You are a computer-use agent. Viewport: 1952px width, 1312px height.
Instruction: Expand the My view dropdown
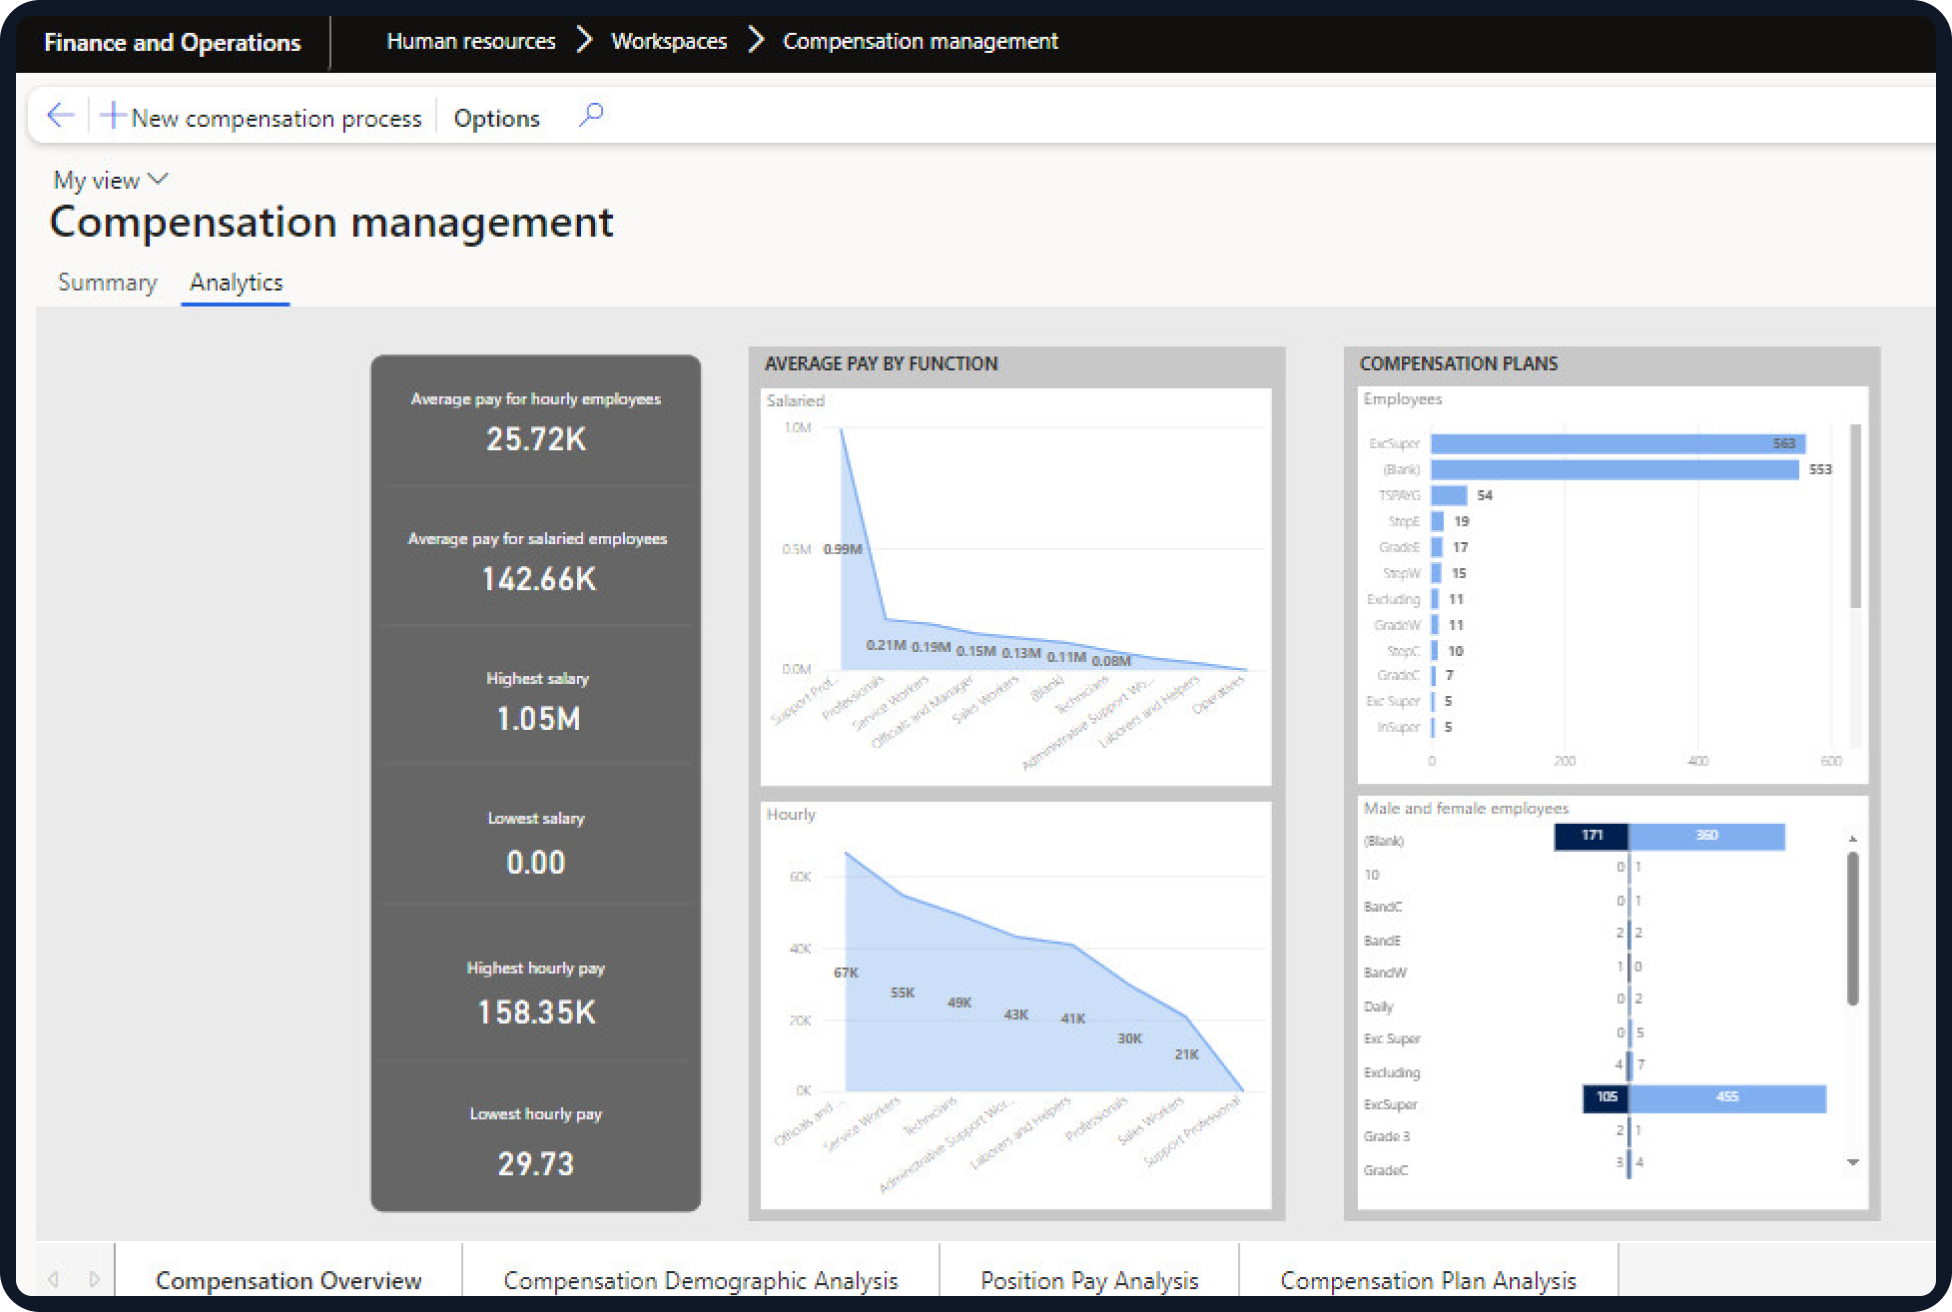point(157,179)
